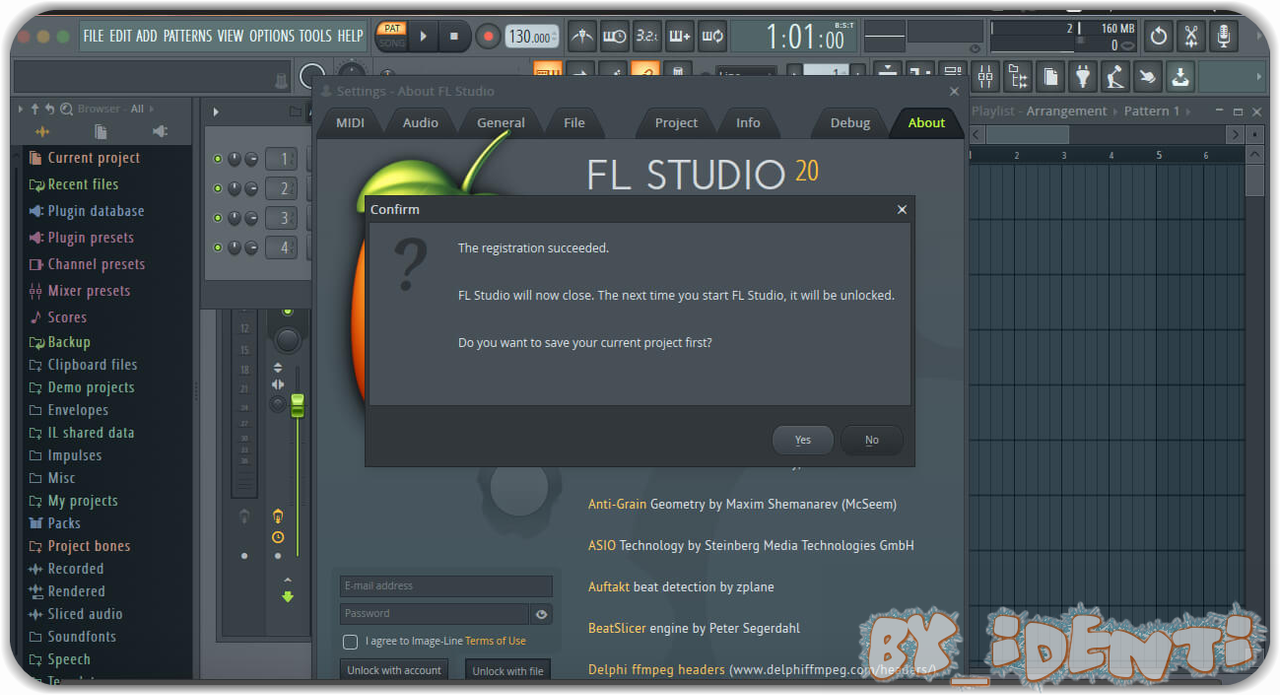Toggle channel 2 green mute LED

217,188
